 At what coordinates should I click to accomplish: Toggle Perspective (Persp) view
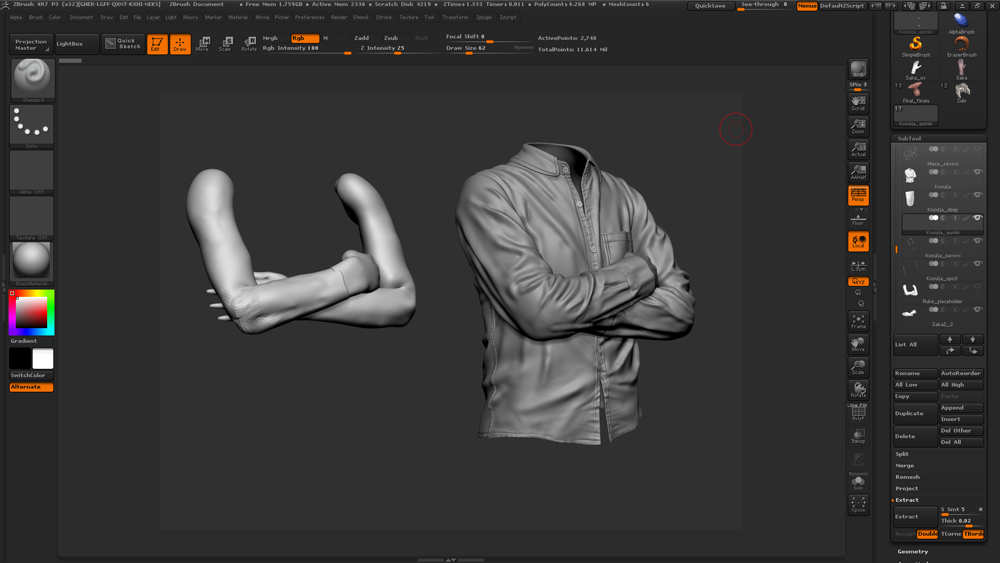coord(858,195)
